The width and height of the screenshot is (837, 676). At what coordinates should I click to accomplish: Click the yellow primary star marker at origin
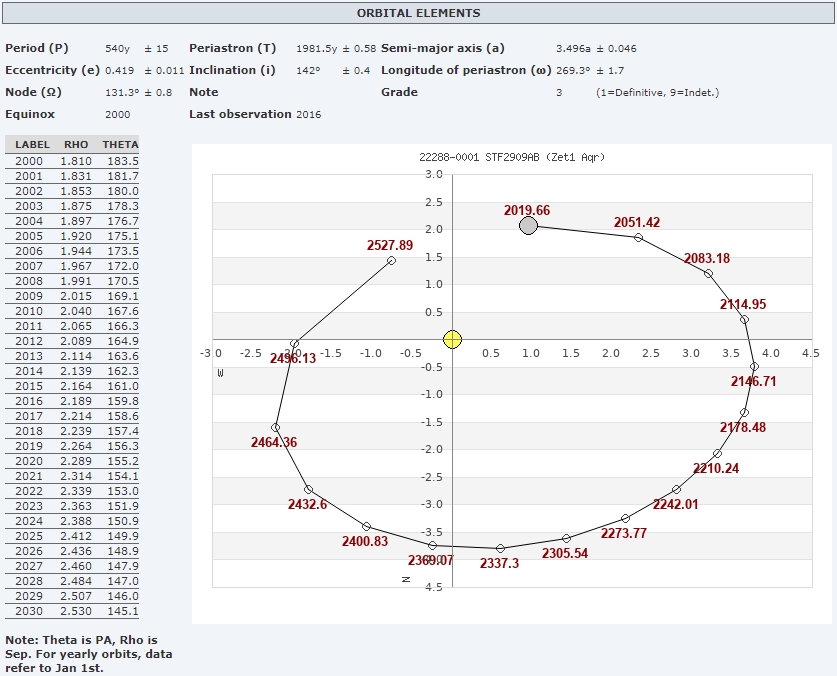click(452, 339)
